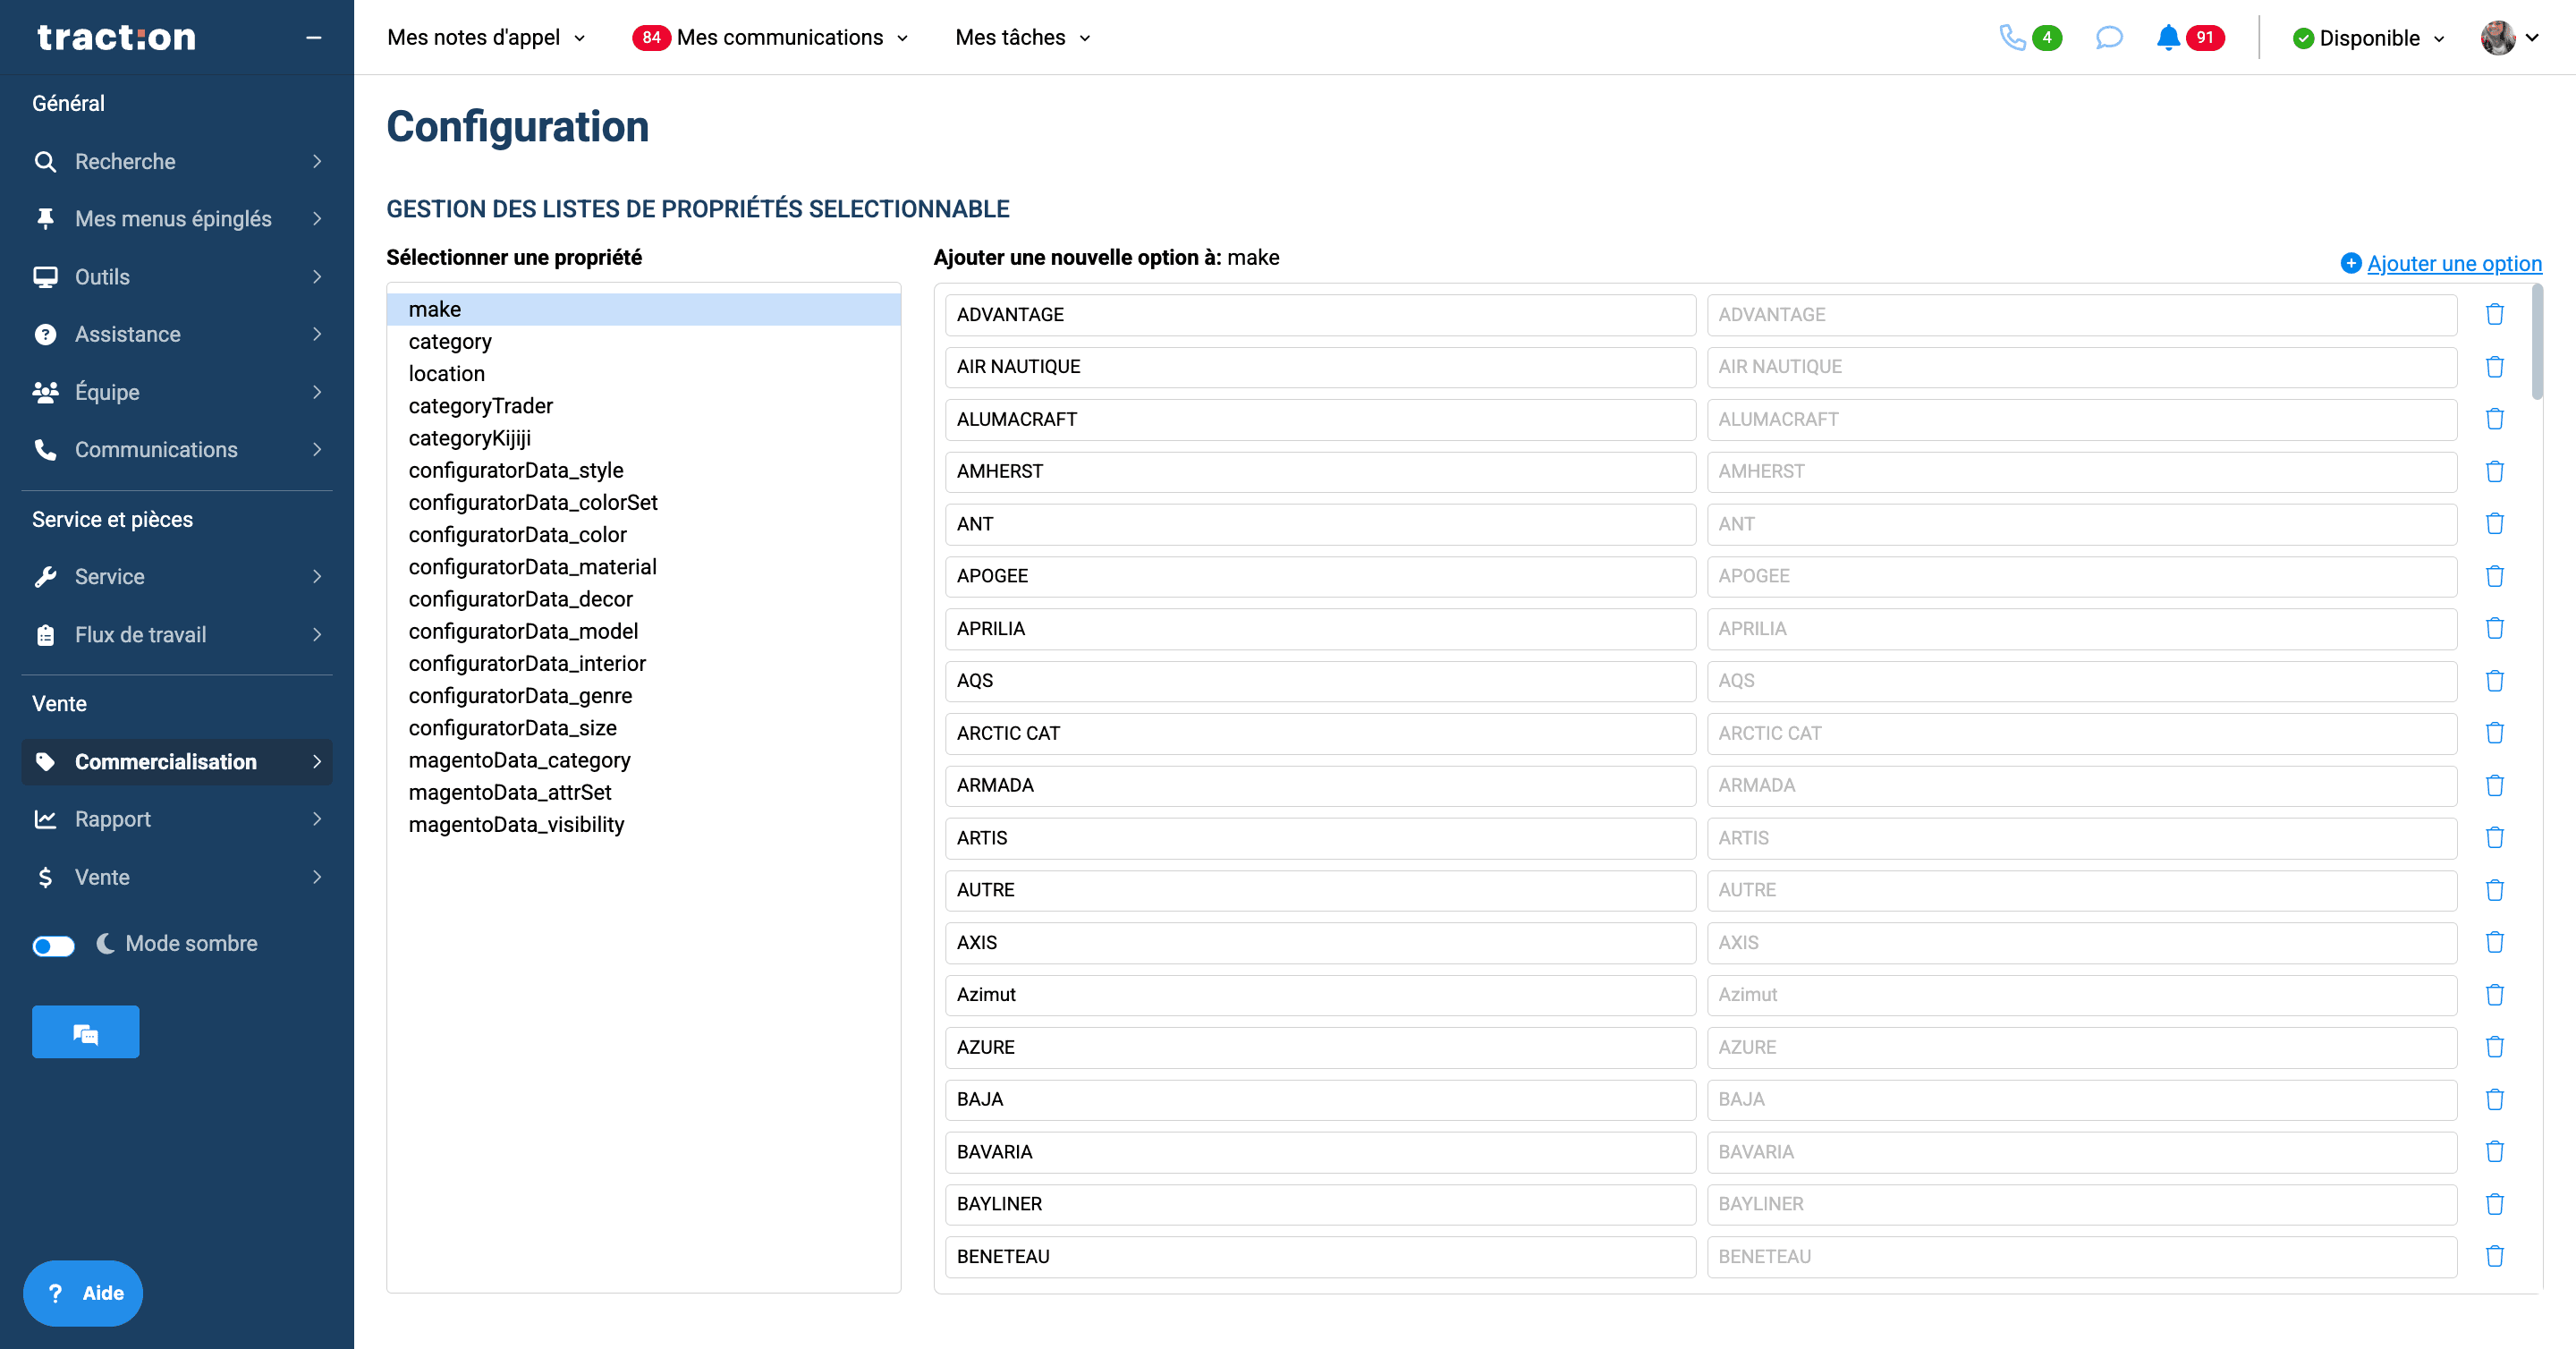Screen dimensions: 2576x1349
Task: Open the Rapport sidebar menu
Action: (177, 819)
